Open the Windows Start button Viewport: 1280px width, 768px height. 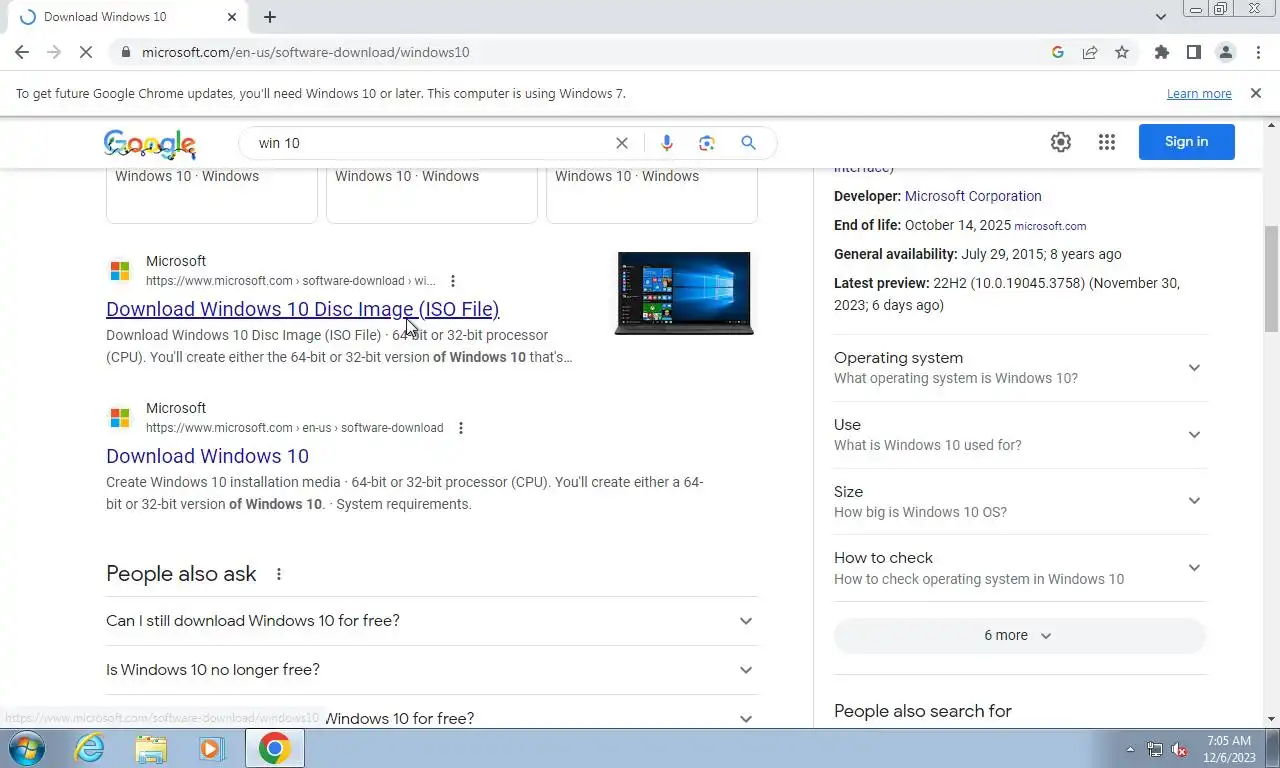tap(27, 748)
